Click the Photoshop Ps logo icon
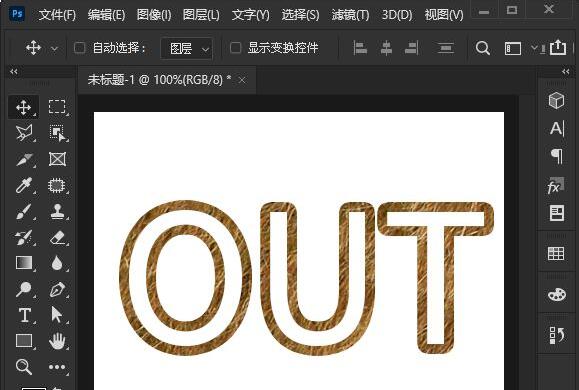Screen dimensions: 579x390 17,14
